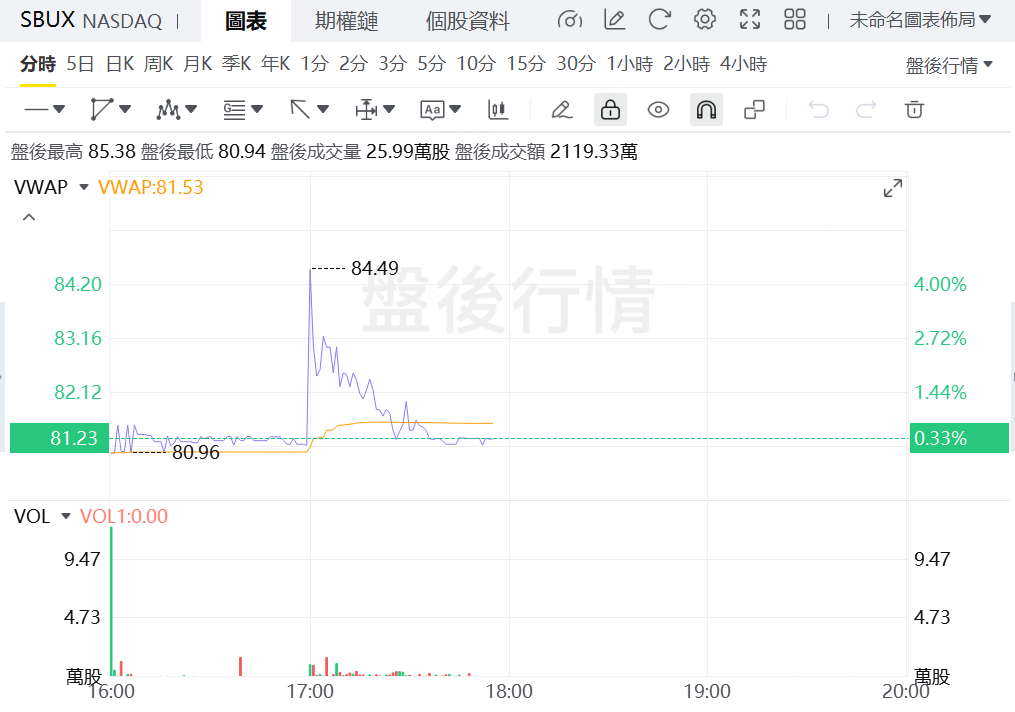Open the VOL indicator dropdown
The width and height of the screenshot is (1015, 712).
(65, 516)
